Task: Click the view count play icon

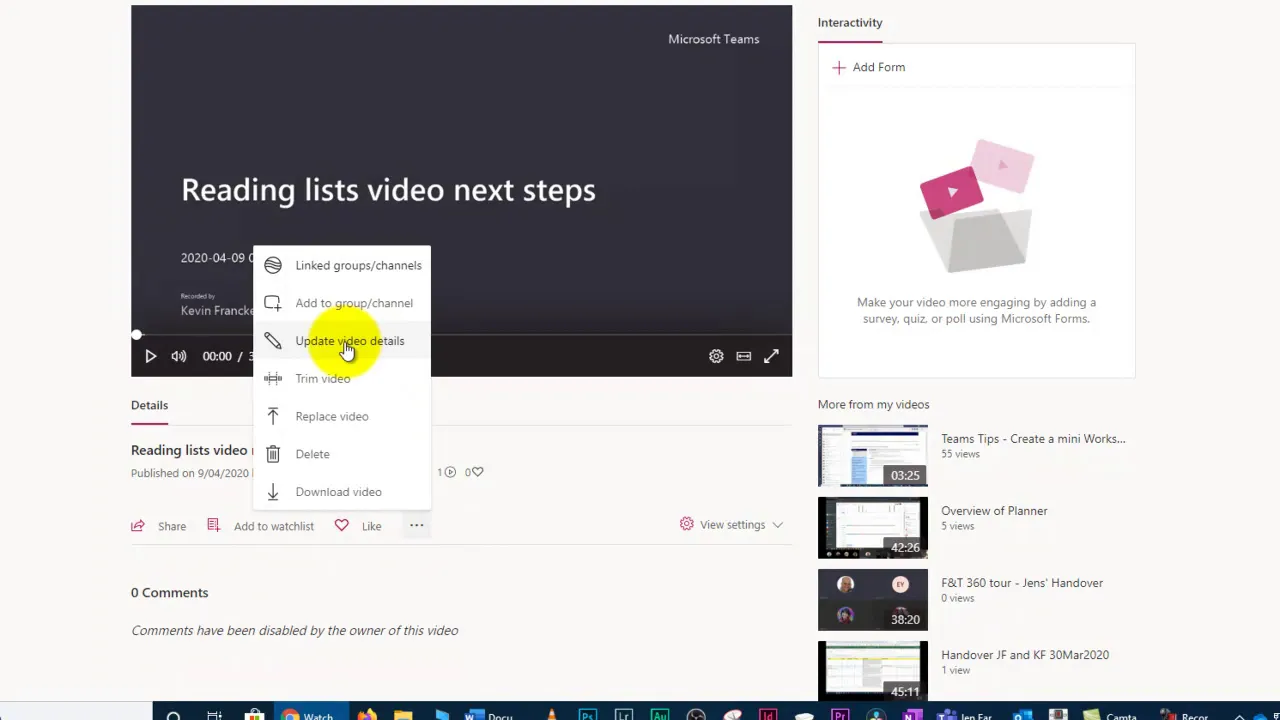Action: click(x=450, y=472)
